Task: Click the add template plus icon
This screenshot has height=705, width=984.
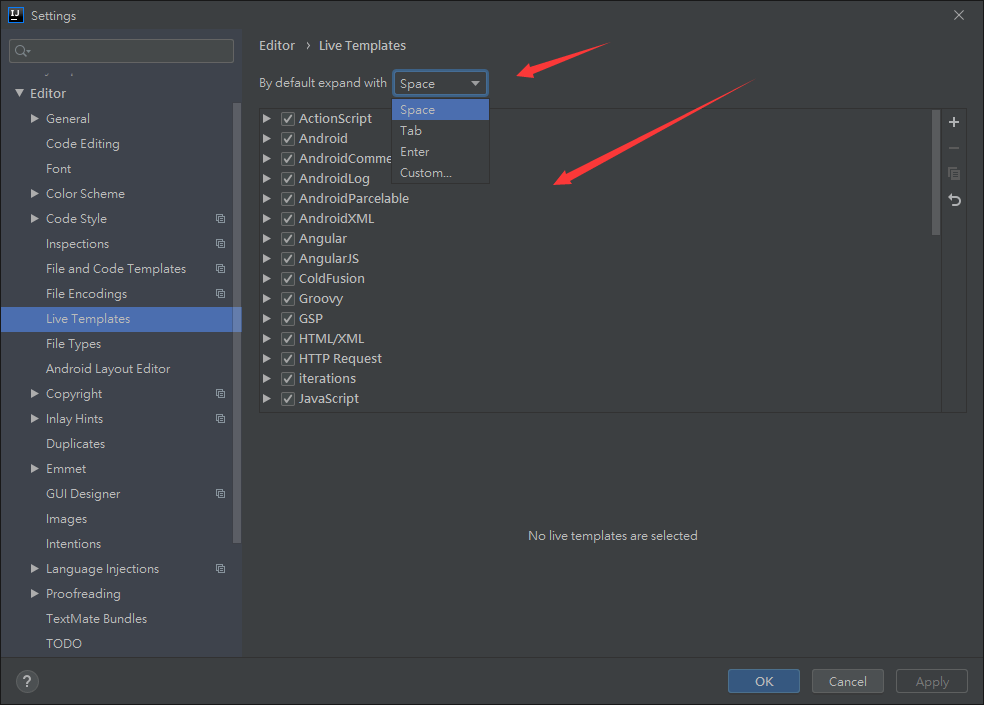Action: click(954, 122)
